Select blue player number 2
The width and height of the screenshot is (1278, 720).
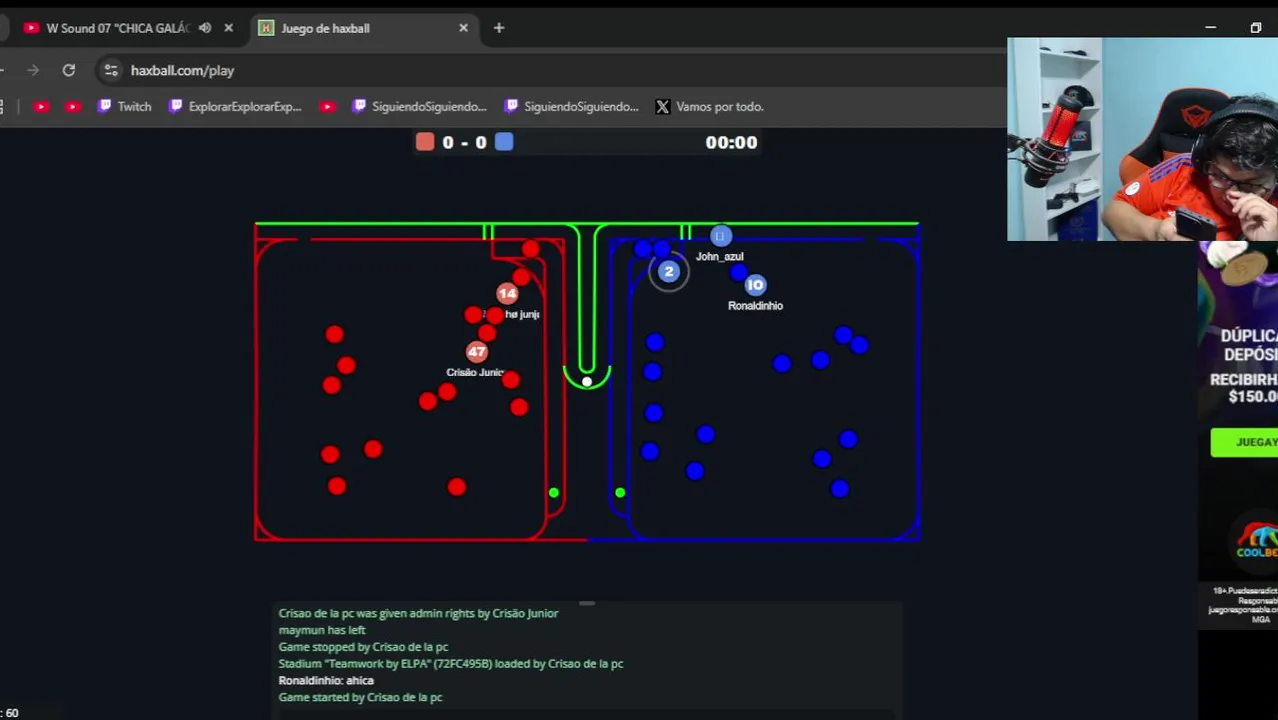[669, 271]
